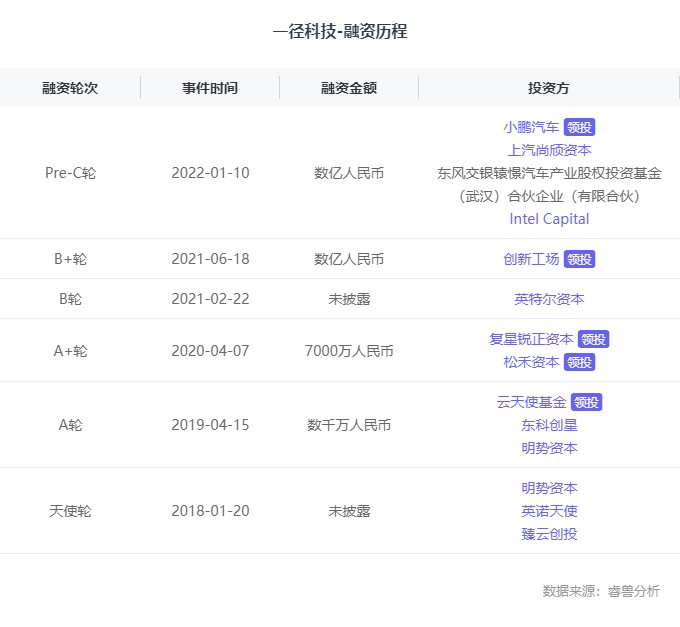Open the 臻云创投 investor link
The height and width of the screenshot is (627, 680).
coord(549,534)
